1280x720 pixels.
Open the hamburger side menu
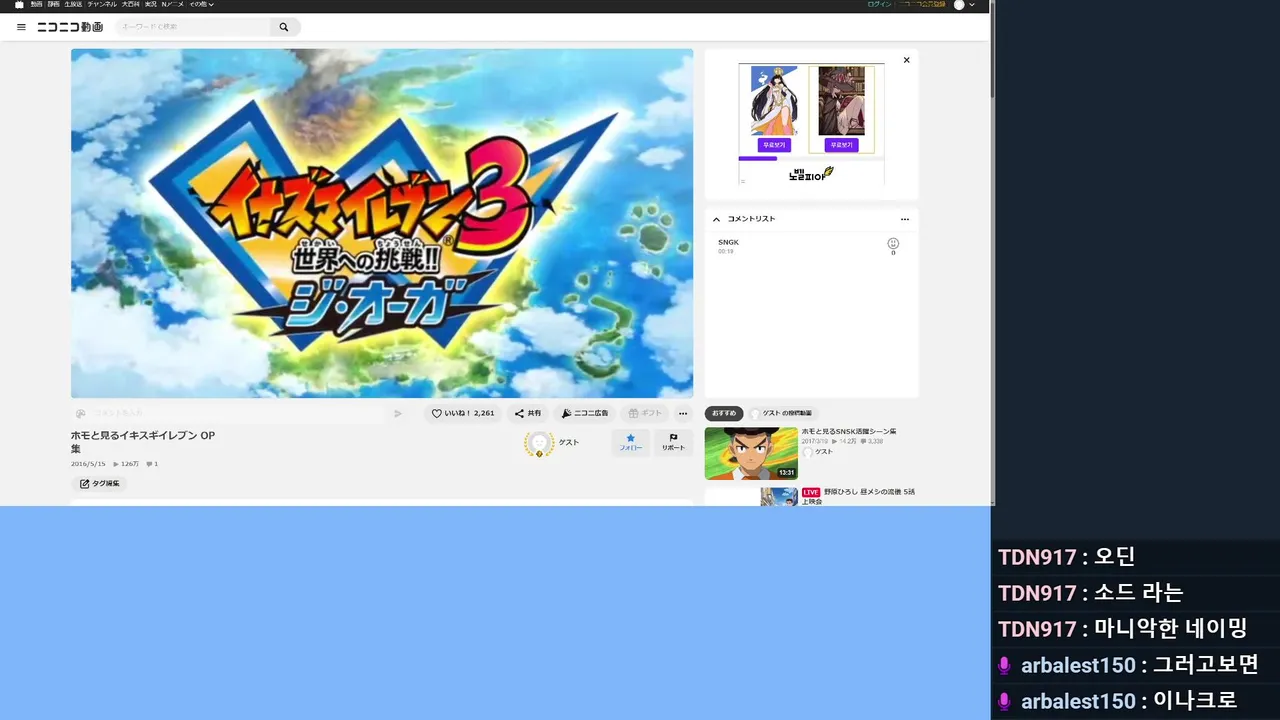click(21, 27)
